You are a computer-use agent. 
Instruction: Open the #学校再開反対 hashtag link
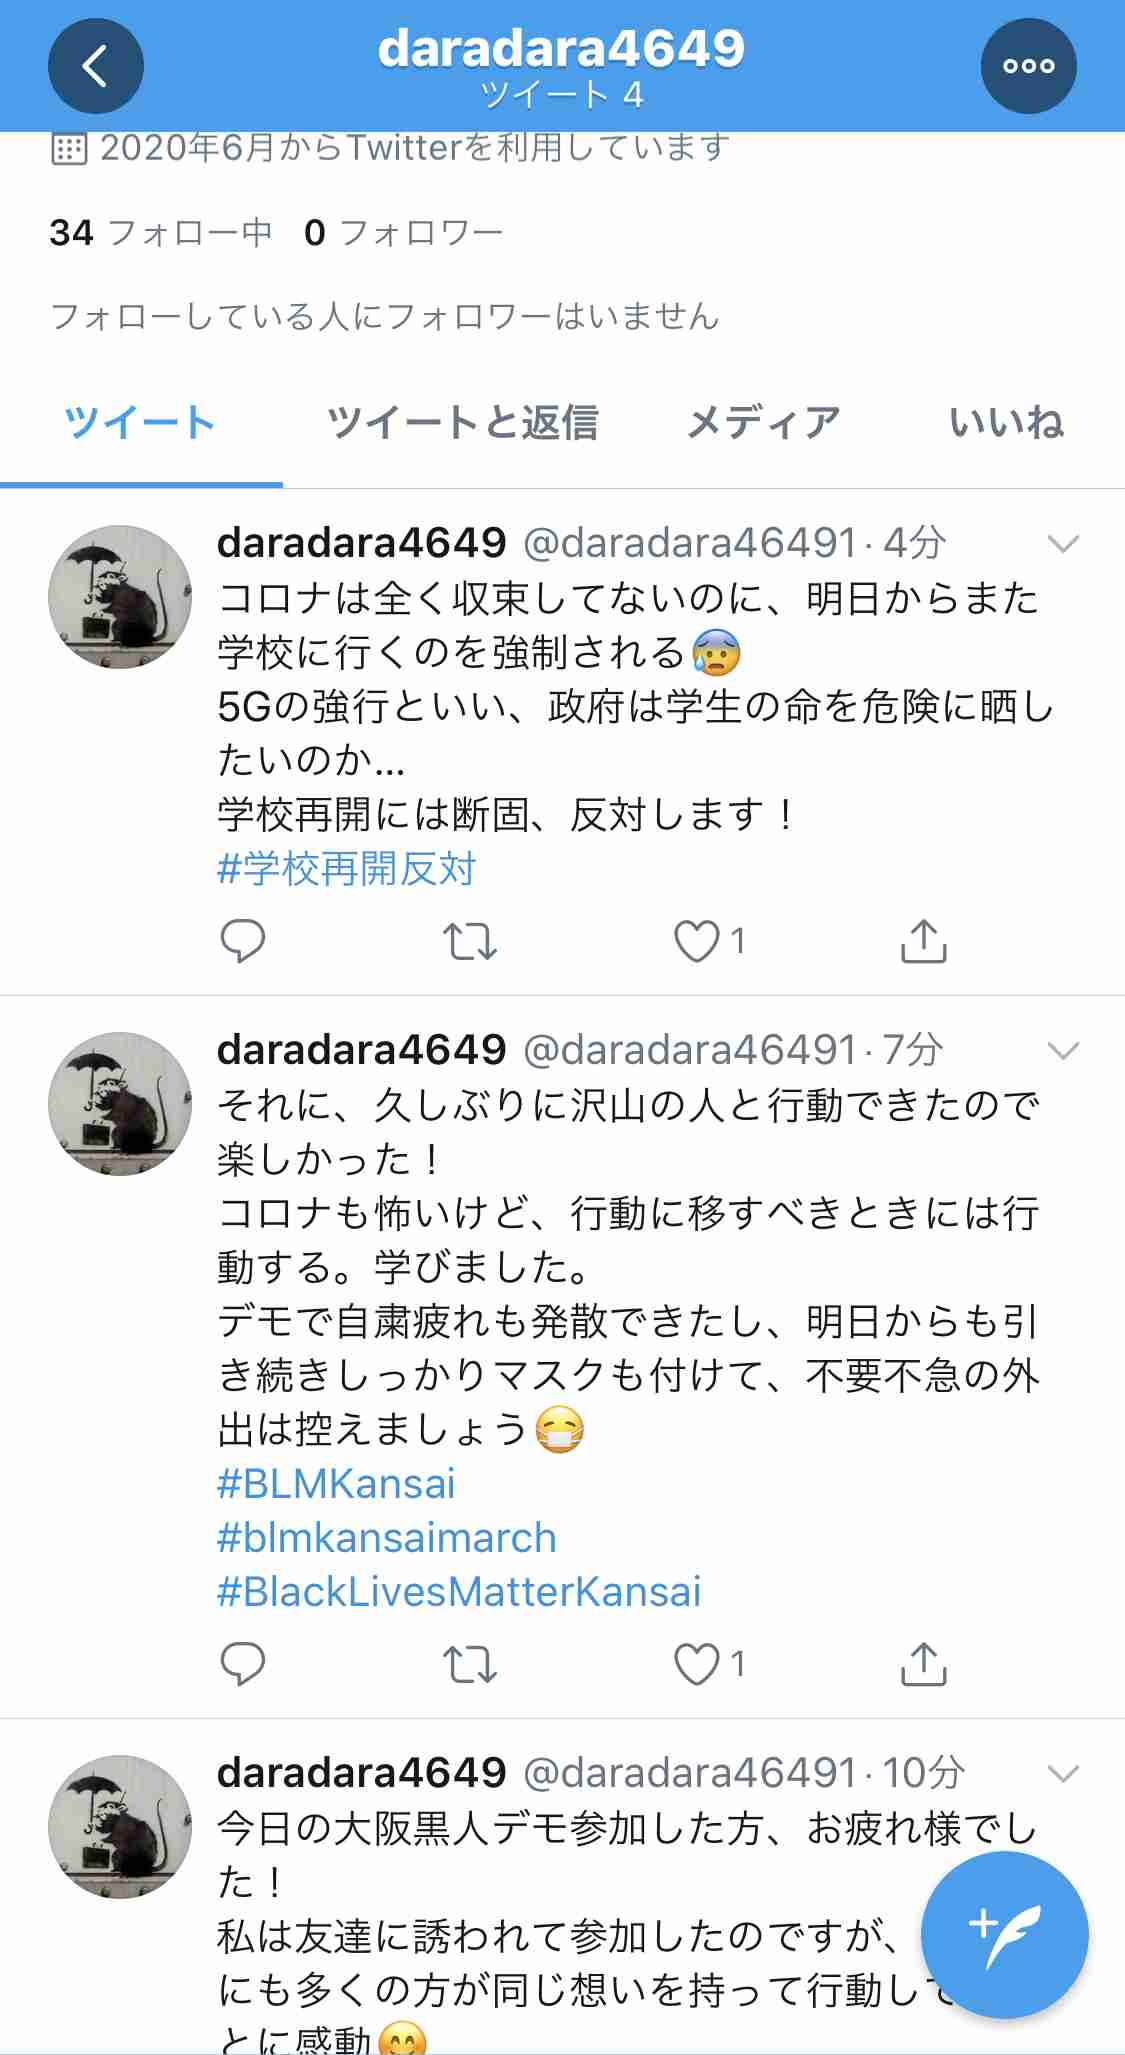[346, 869]
